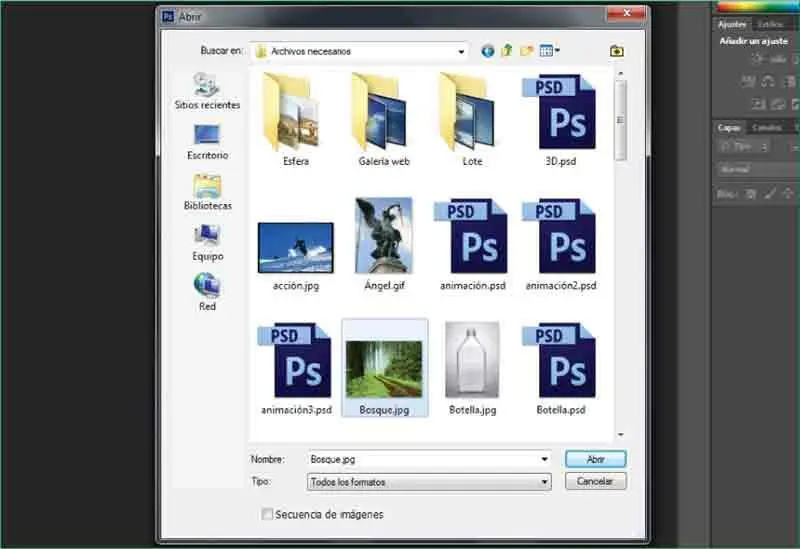This screenshot has width=800, height=549.
Task: Create a new folder with toolbar icon
Action: [x=527, y=50]
